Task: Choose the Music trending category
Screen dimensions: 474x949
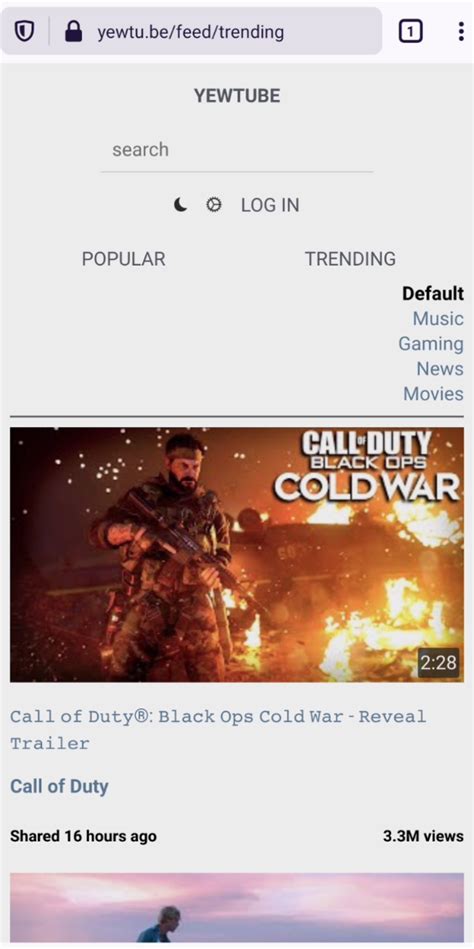Action: (438, 318)
